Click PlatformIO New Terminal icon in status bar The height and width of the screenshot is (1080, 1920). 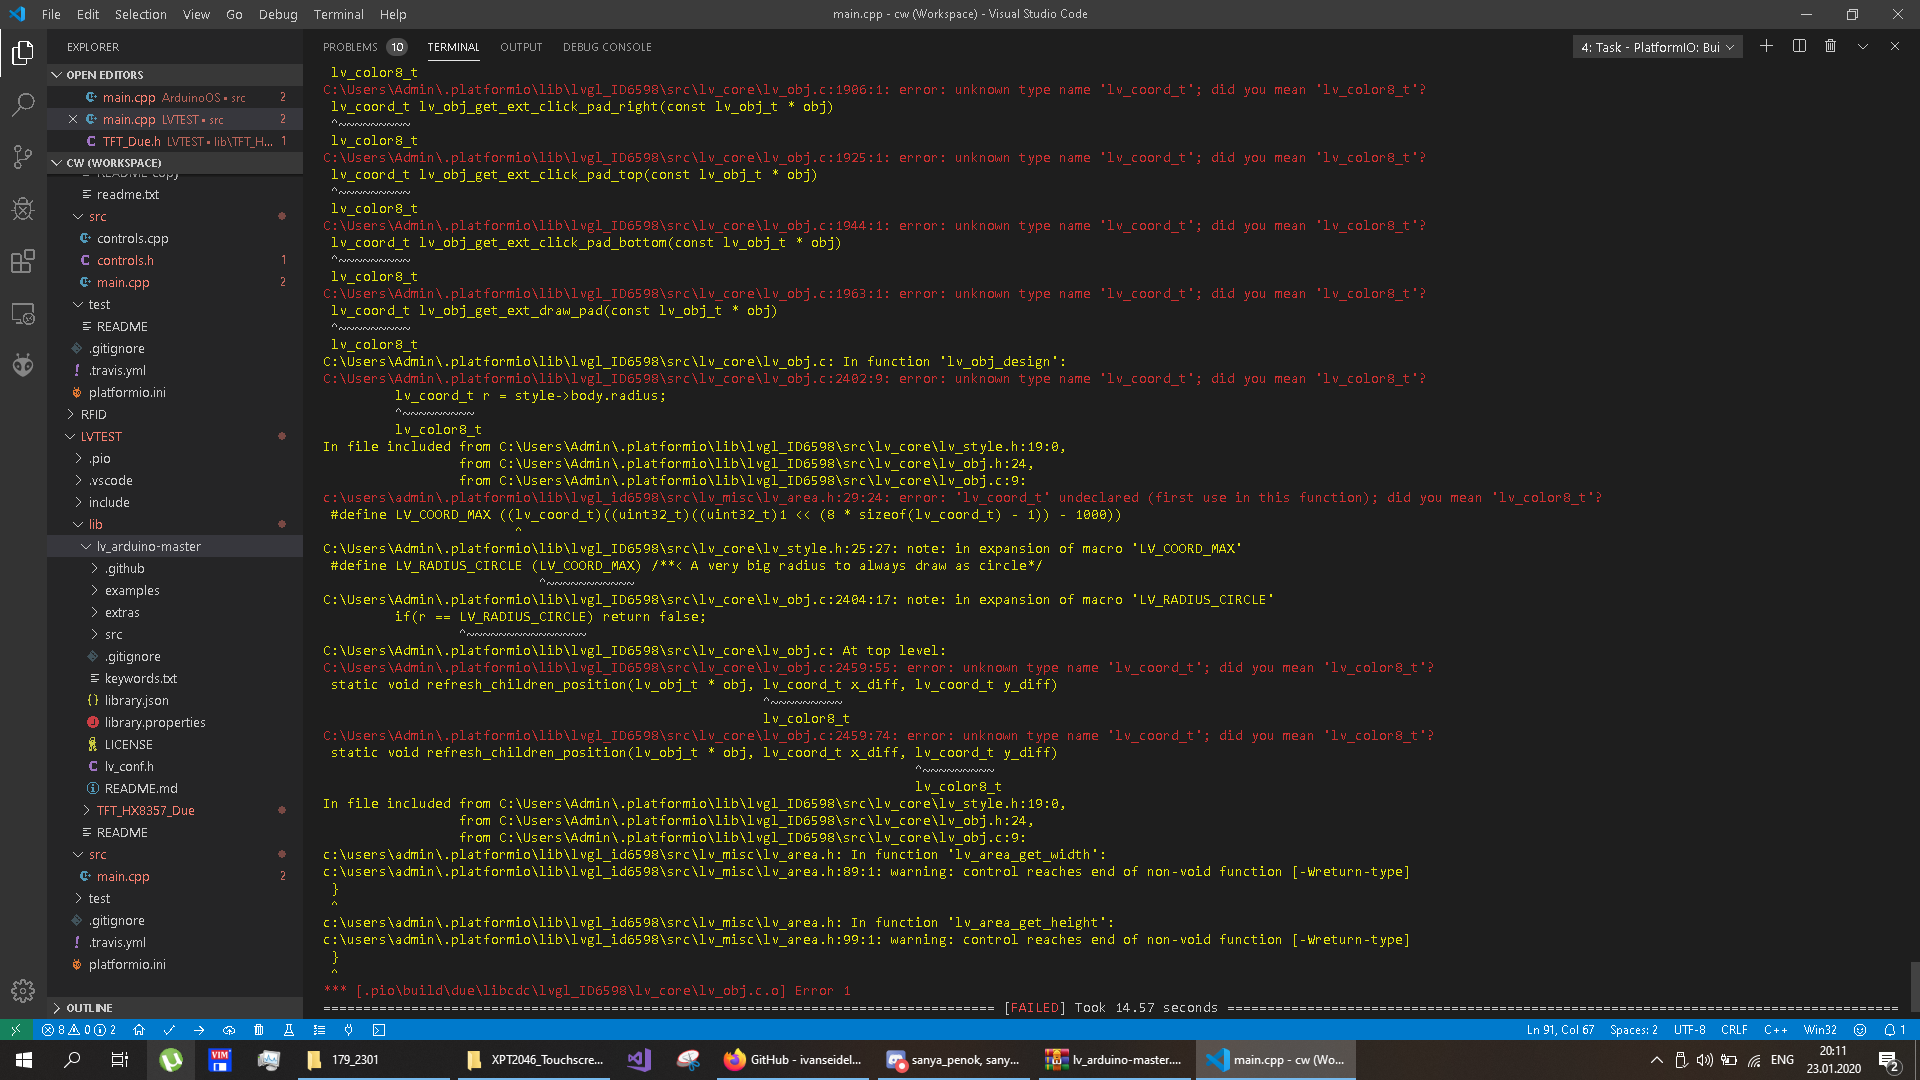pos(379,1029)
